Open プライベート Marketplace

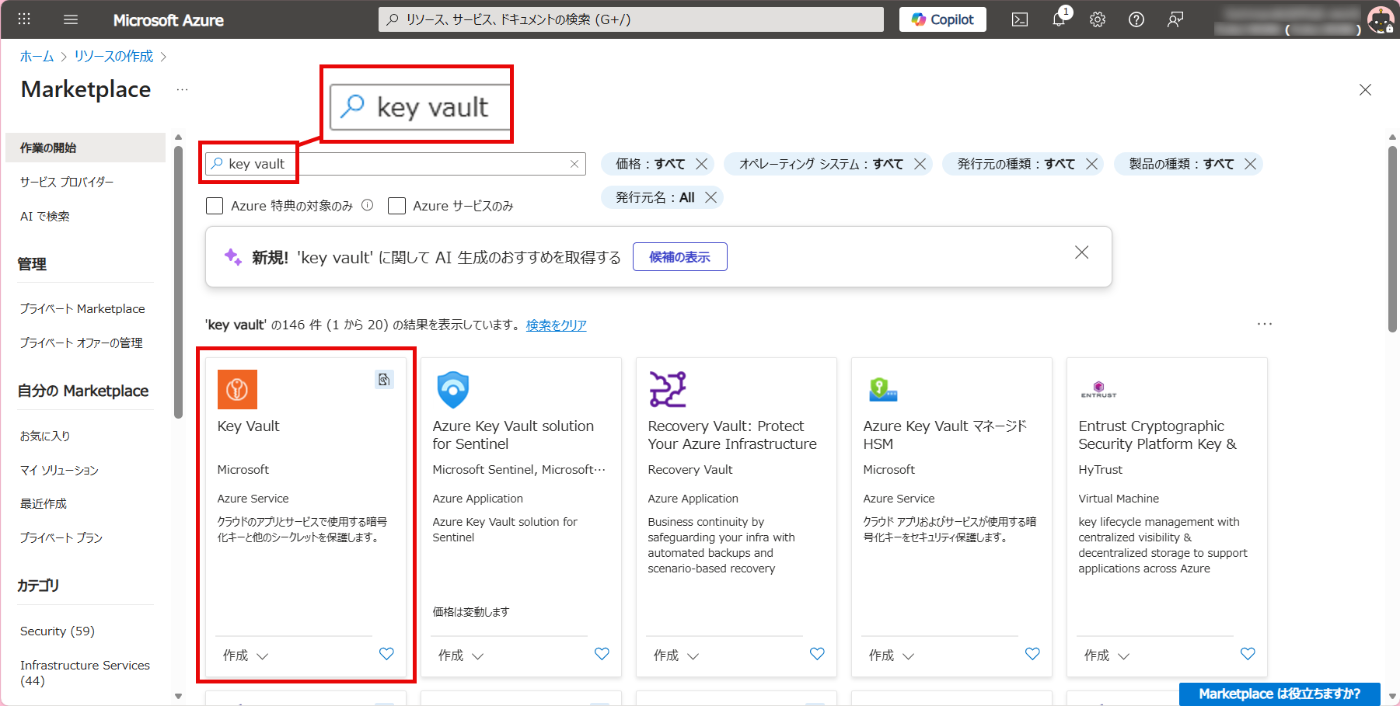[82, 309]
